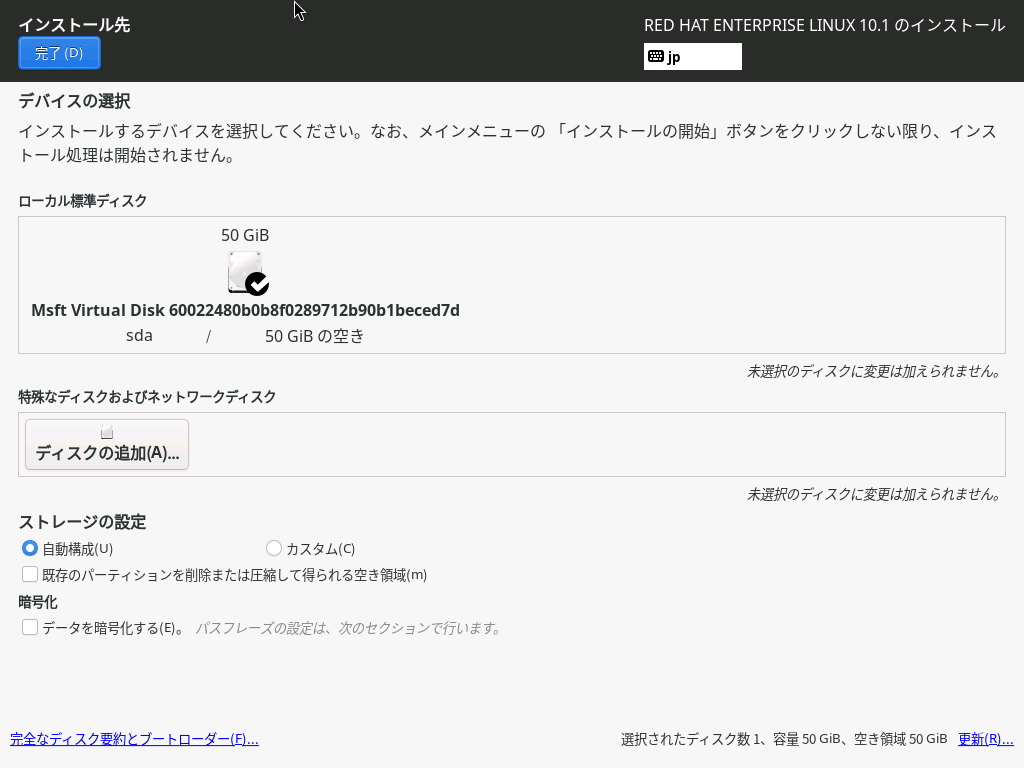Click the keyboard icon beside jp
The image size is (1024, 768).
click(x=656, y=57)
